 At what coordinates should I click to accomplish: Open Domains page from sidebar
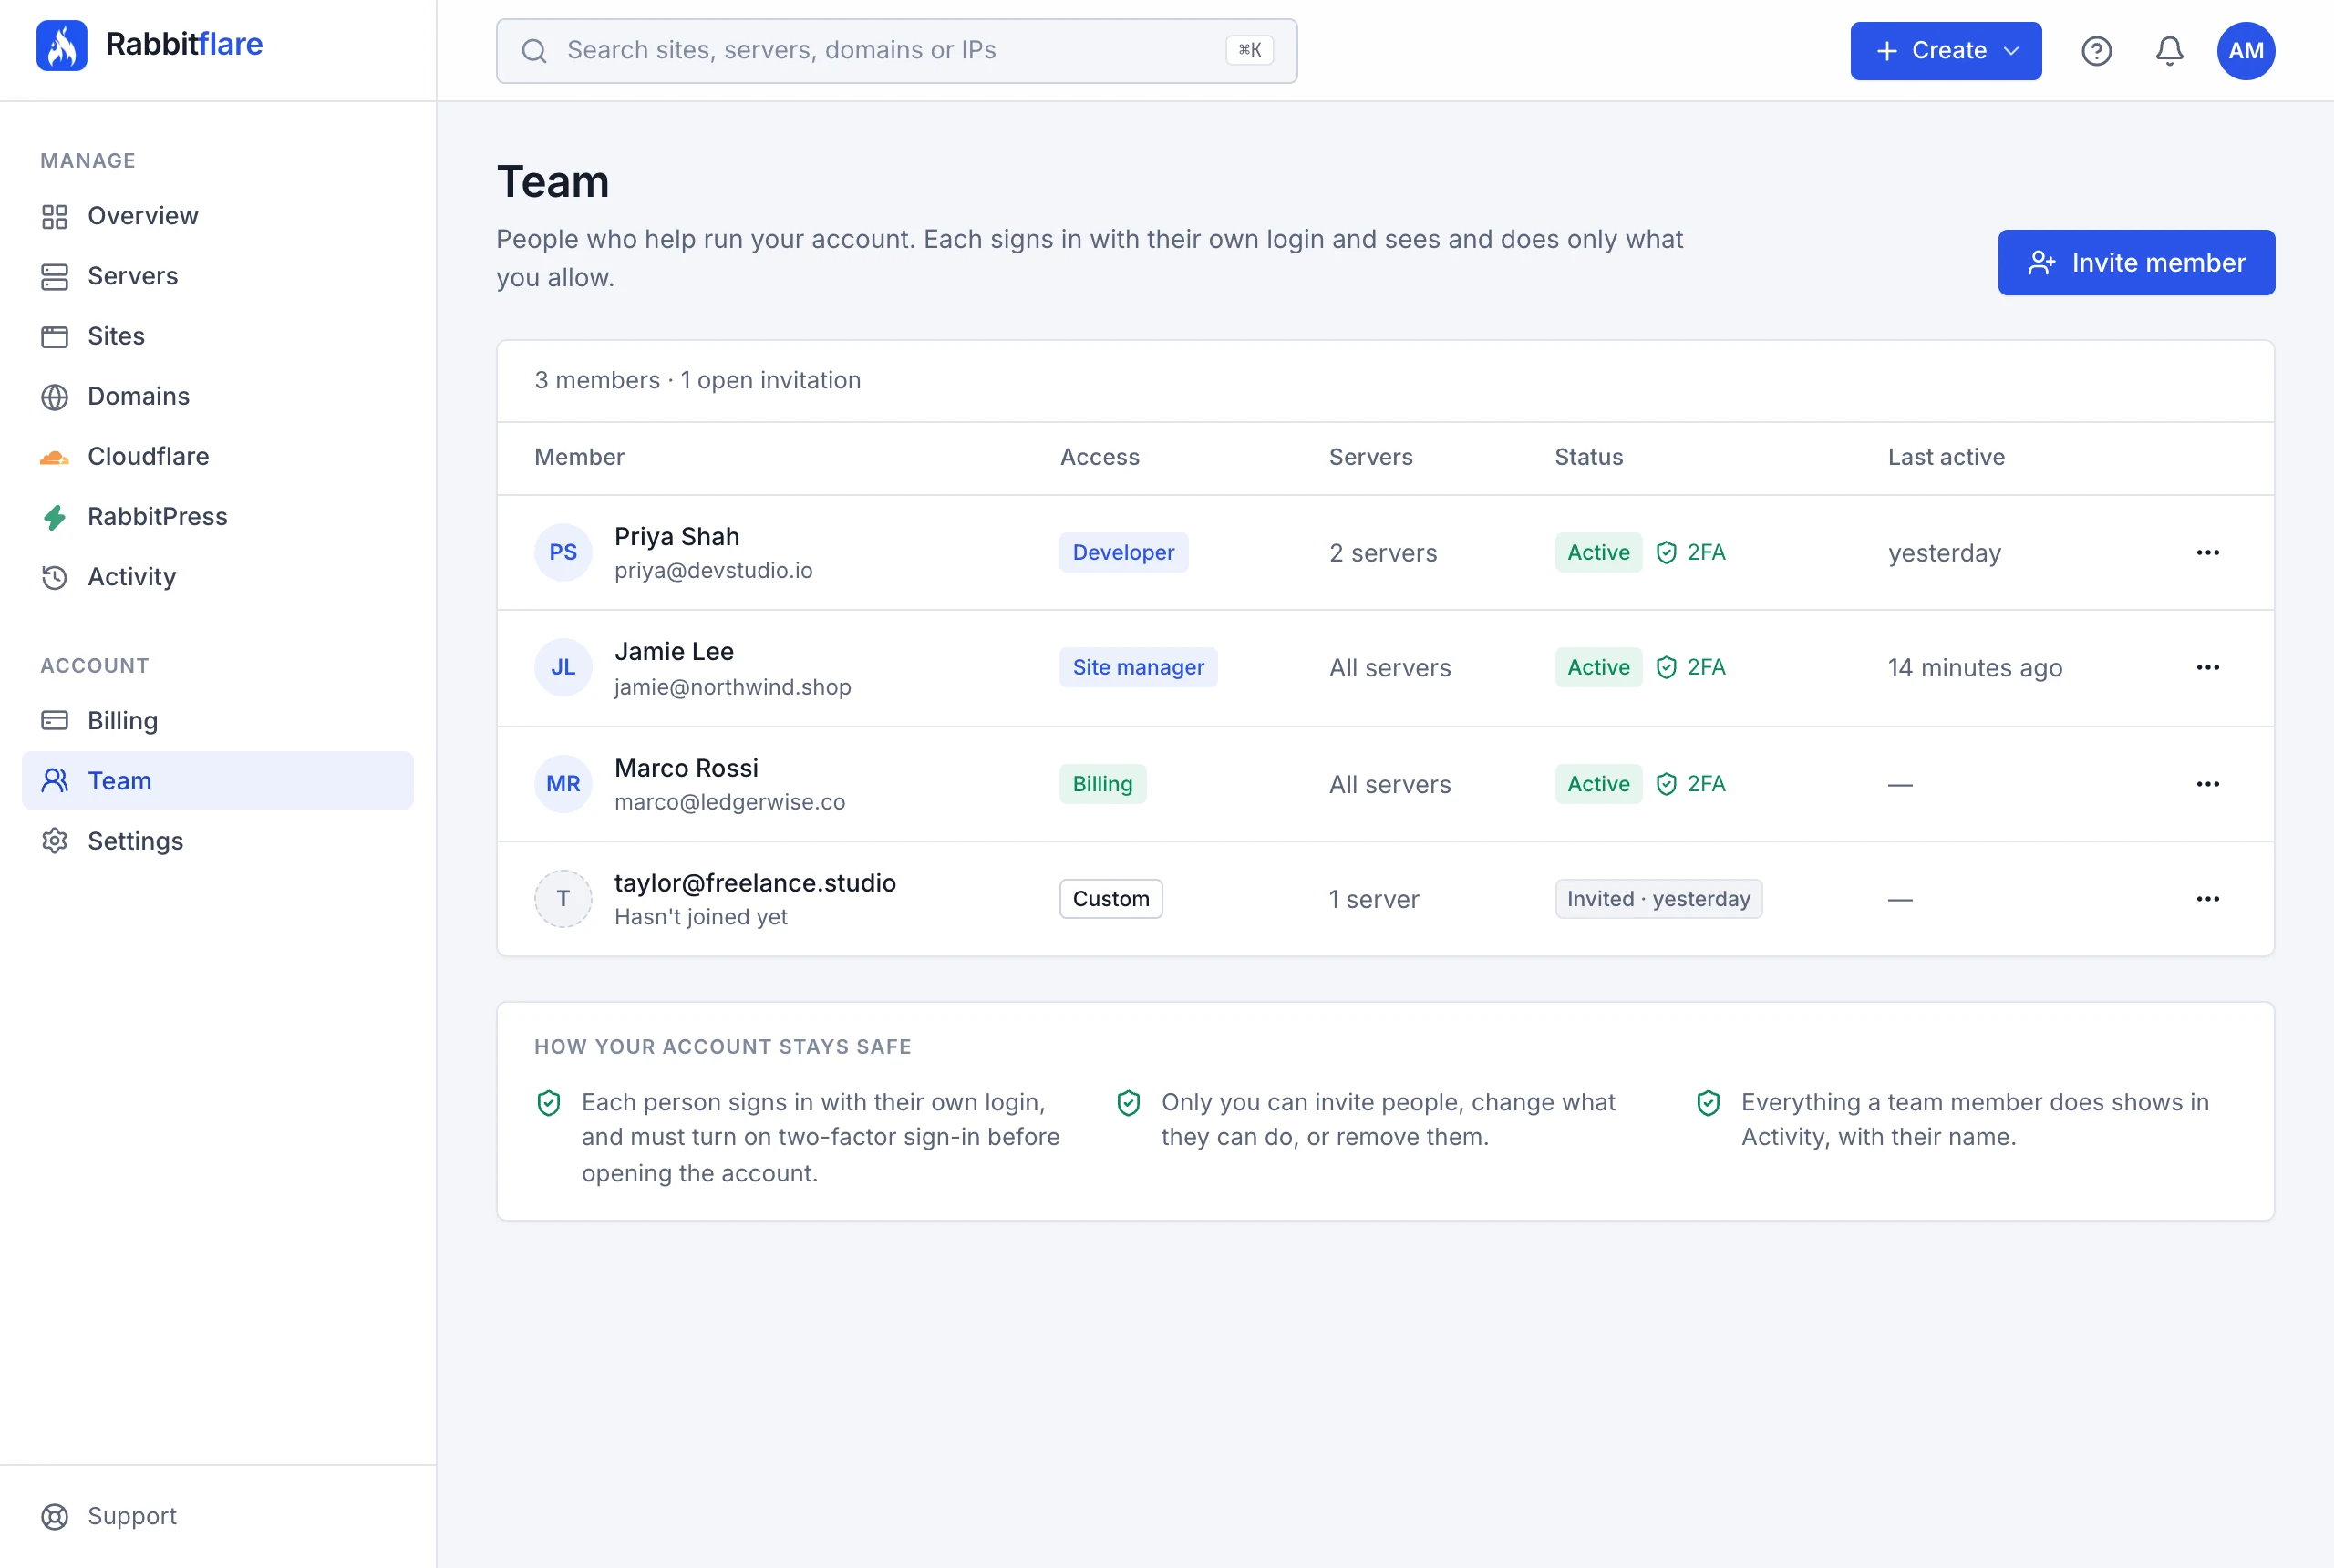tap(217, 396)
